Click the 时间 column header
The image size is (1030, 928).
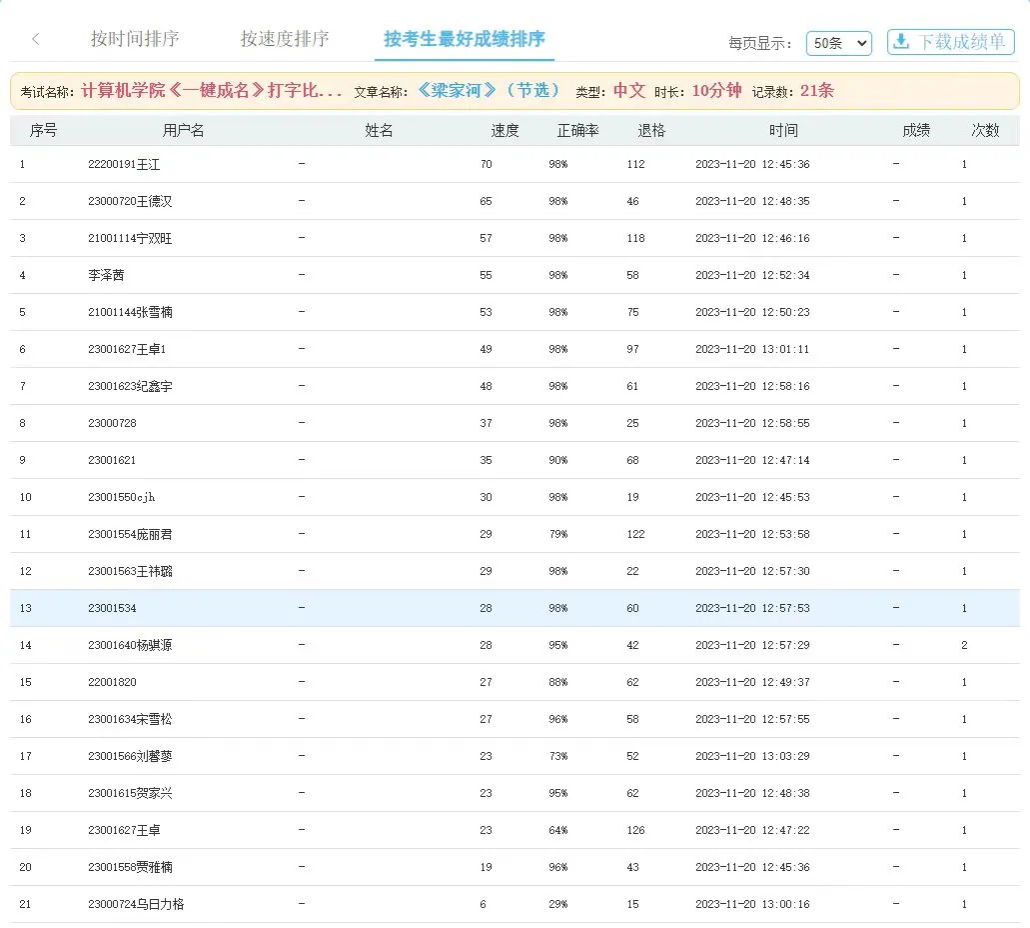[783, 131]
